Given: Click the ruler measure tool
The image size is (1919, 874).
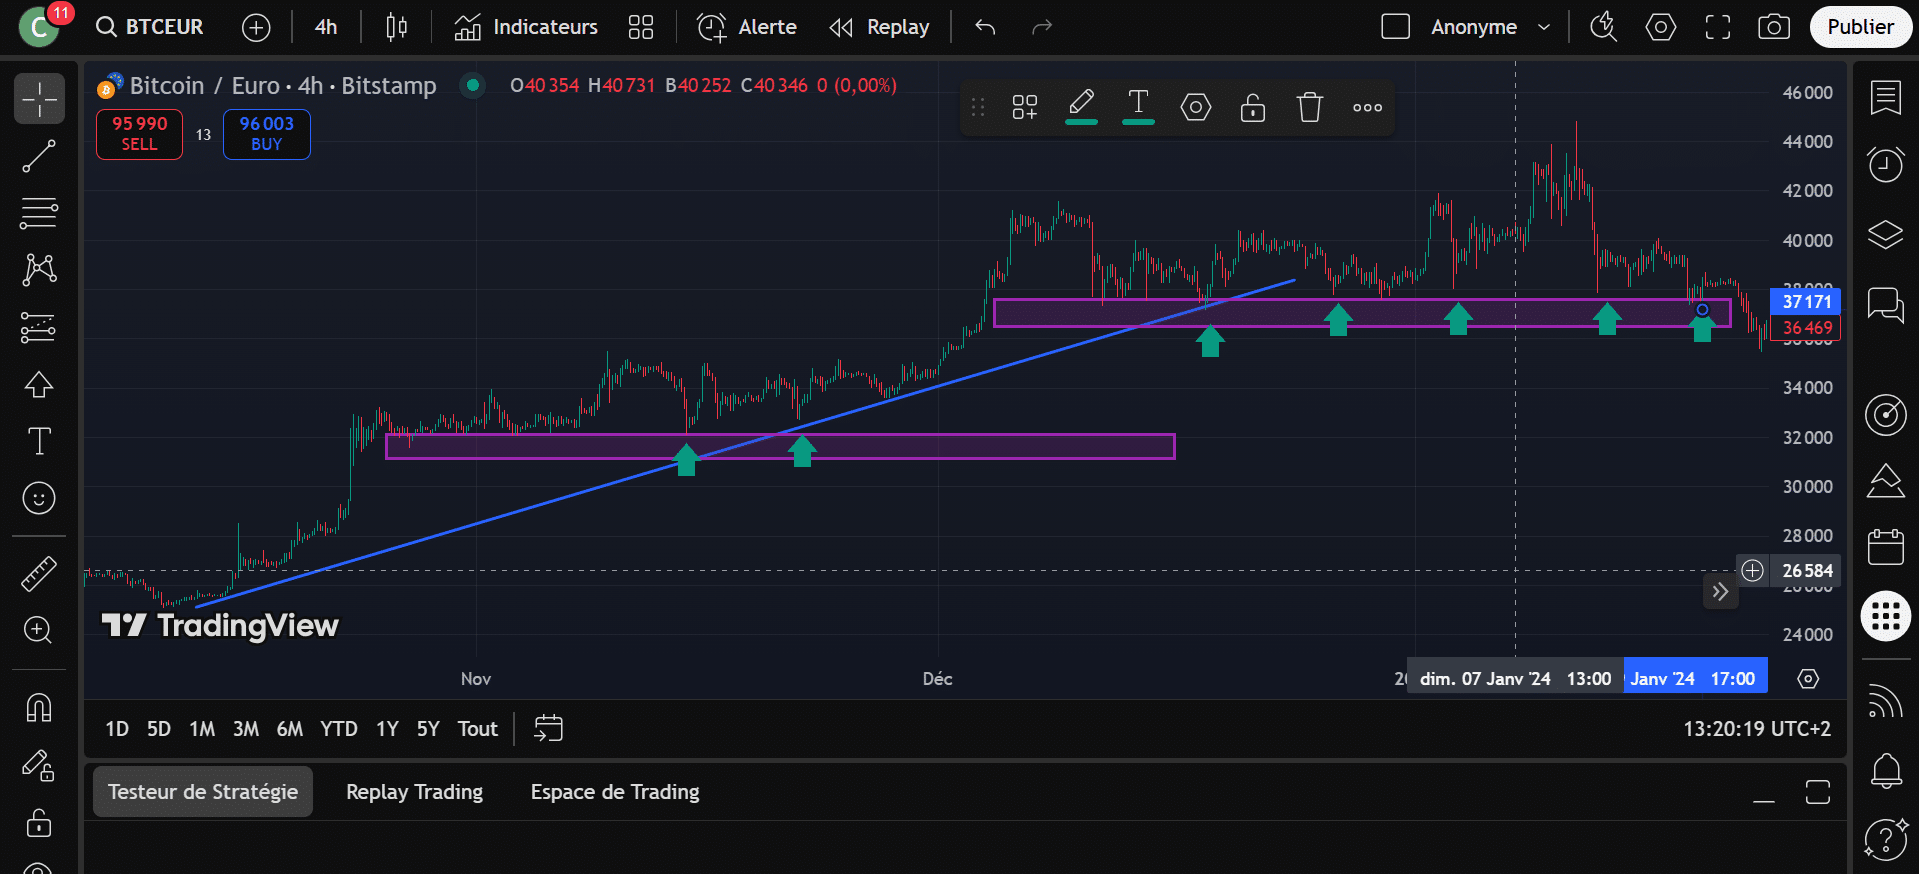Looking at the screenshot, I should pyautogui.click(x=39, y=574).
